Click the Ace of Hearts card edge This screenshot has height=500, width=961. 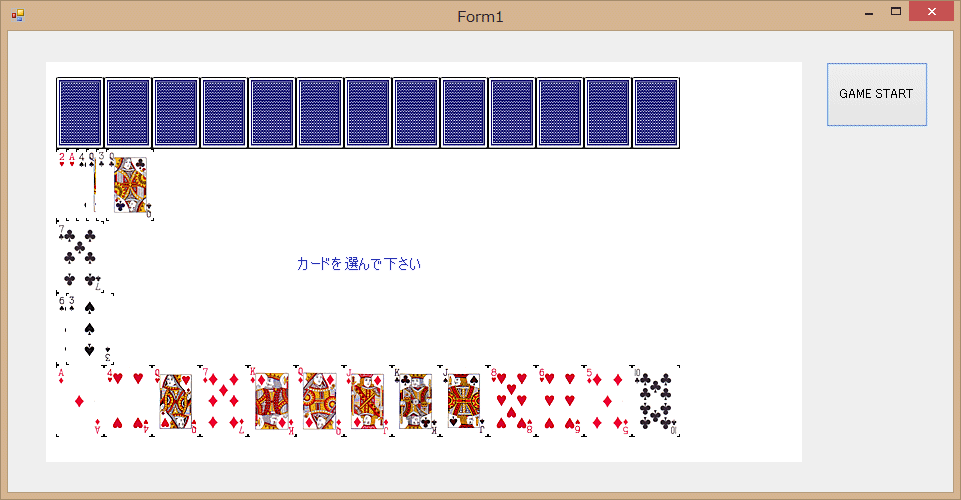[x=72, y=184]
